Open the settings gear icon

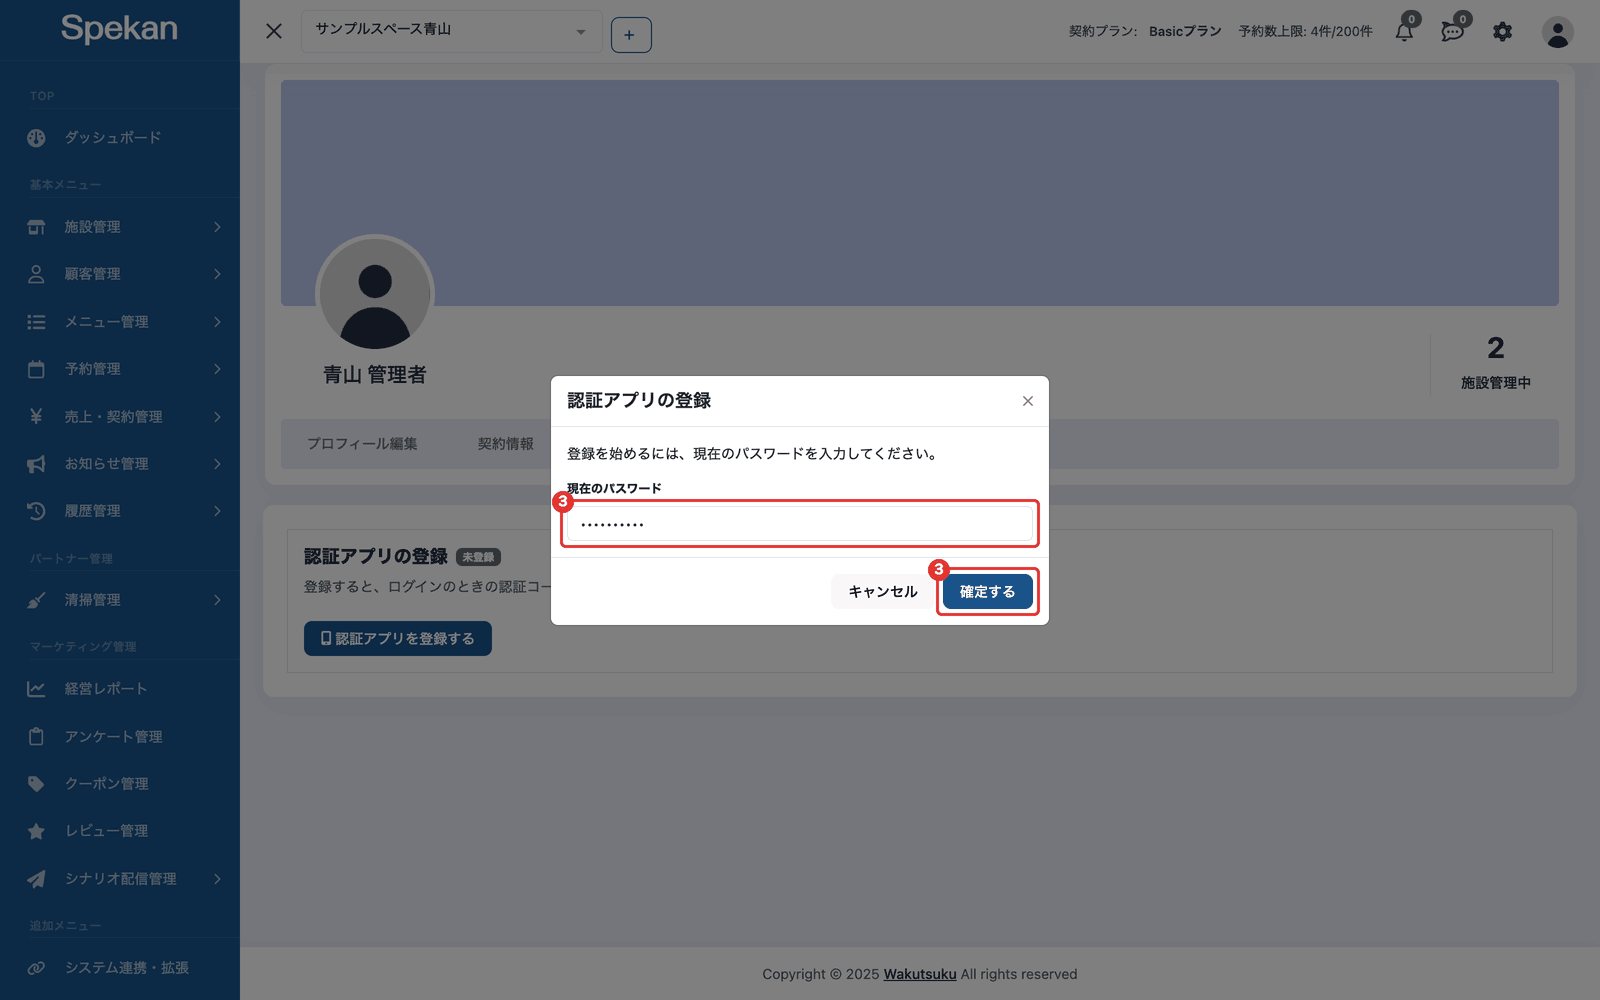tap(1503, 32)
